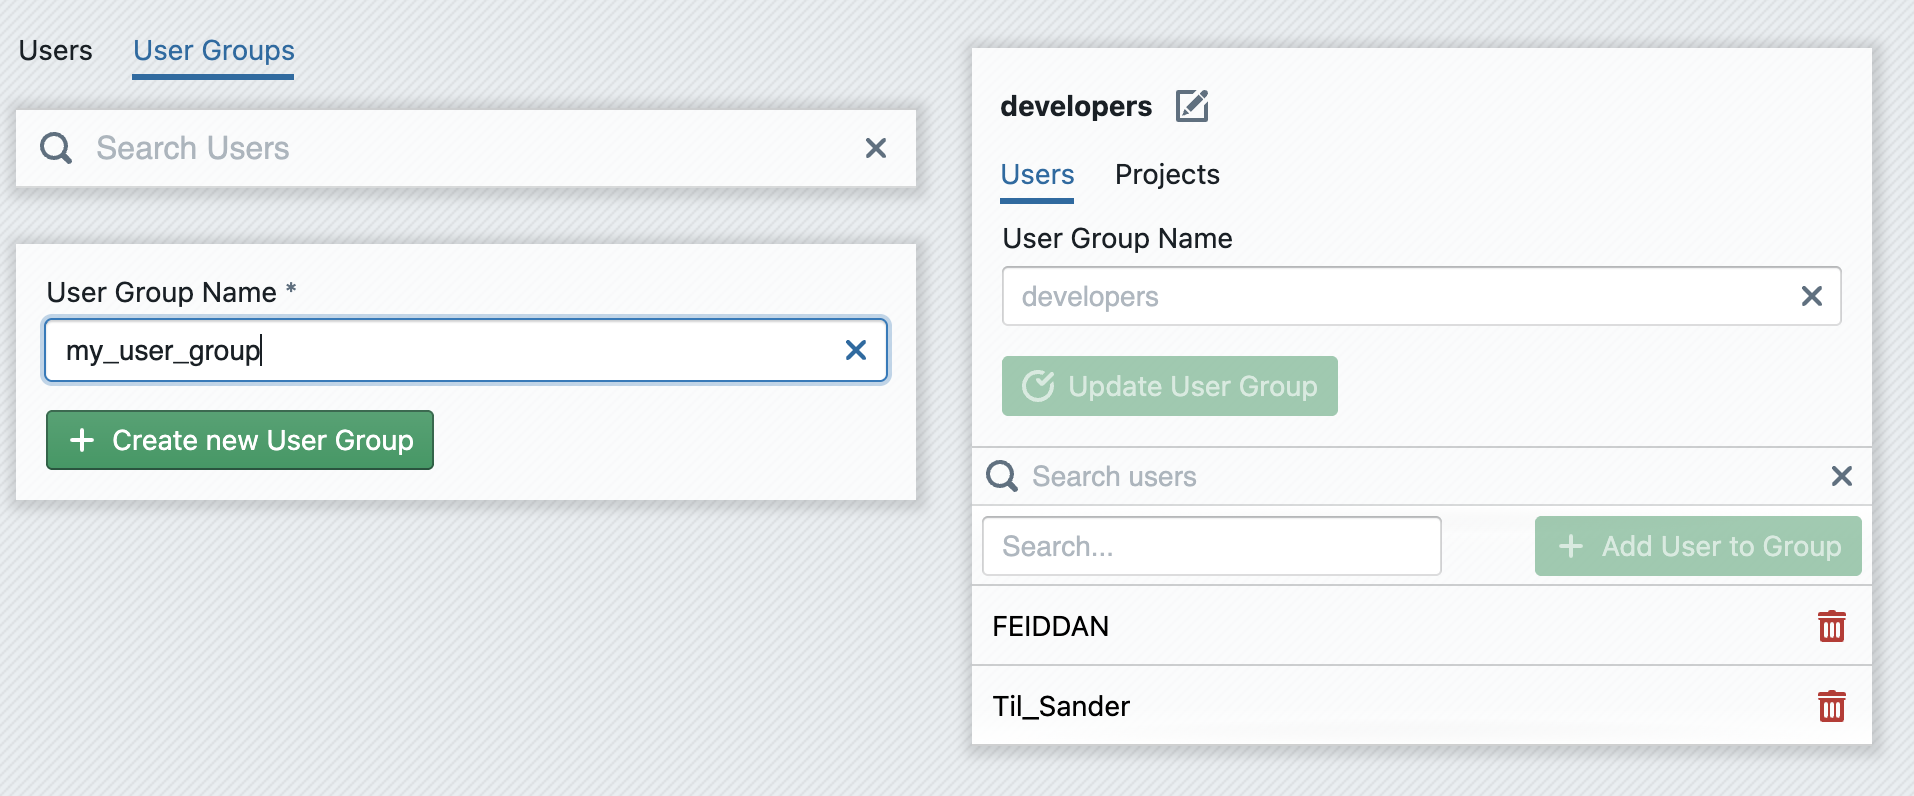Screen dimensions: 1914x796
Task: Switch to the Users top tab
Action: (56, 51)
